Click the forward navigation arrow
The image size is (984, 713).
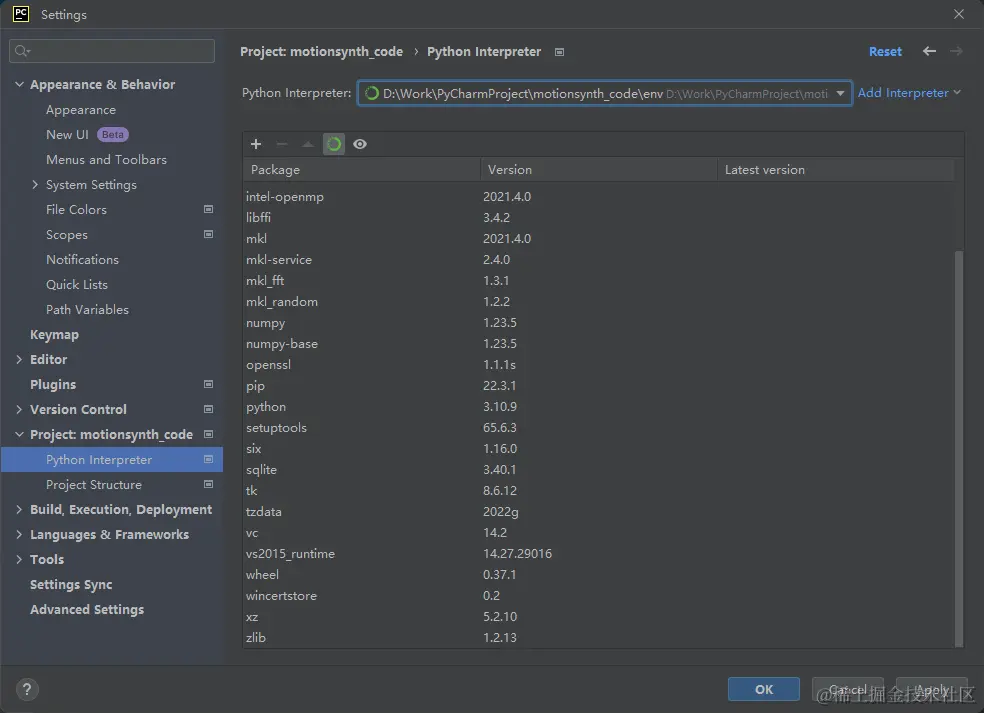[x=956, y=51]
